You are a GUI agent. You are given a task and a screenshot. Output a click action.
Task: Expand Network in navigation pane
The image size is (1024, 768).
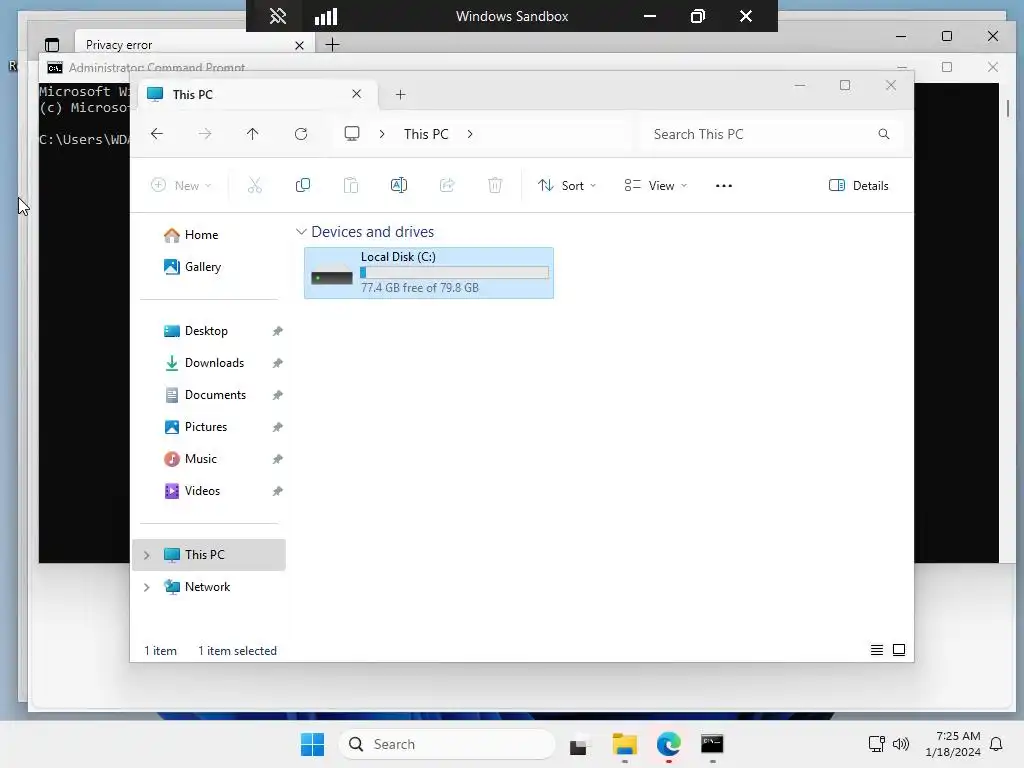coord(147,587)
